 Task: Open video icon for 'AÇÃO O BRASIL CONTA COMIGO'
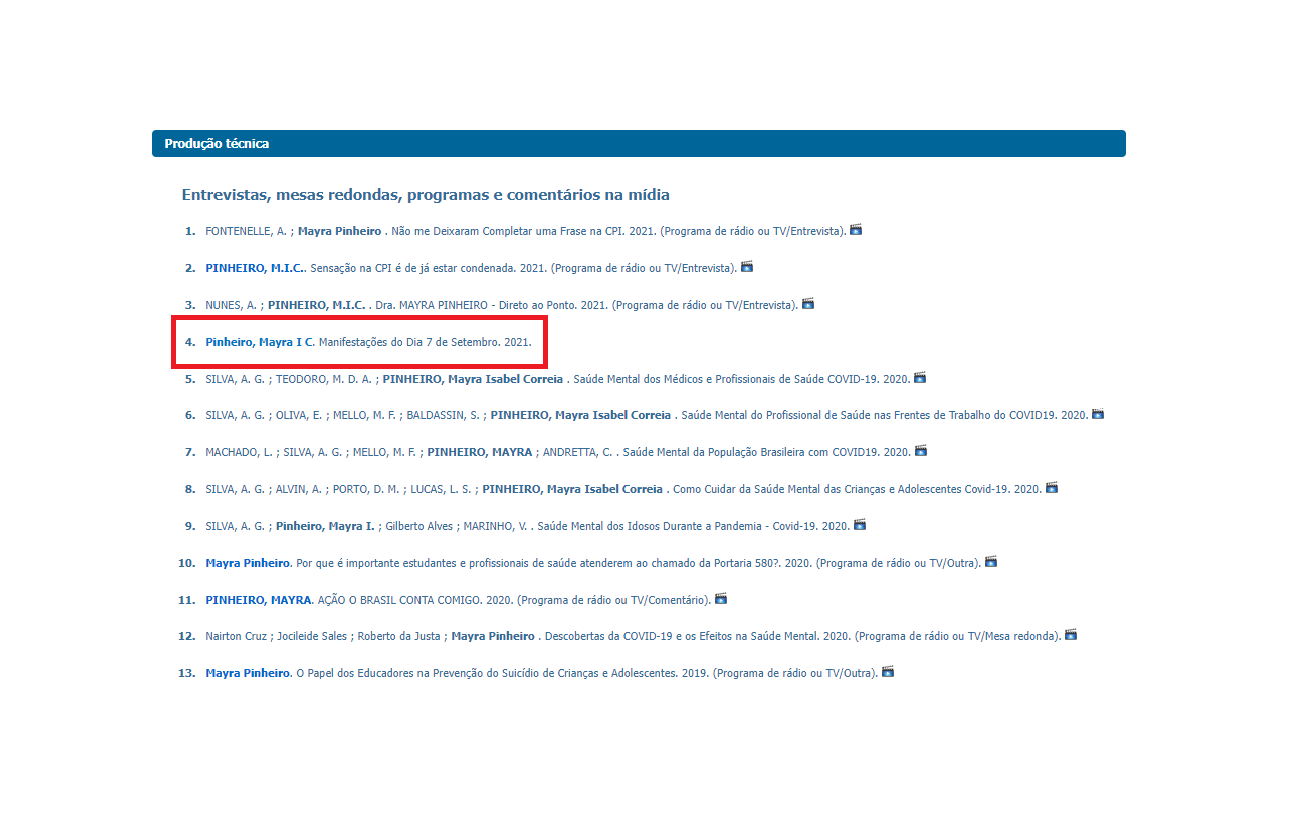[721, 599]
